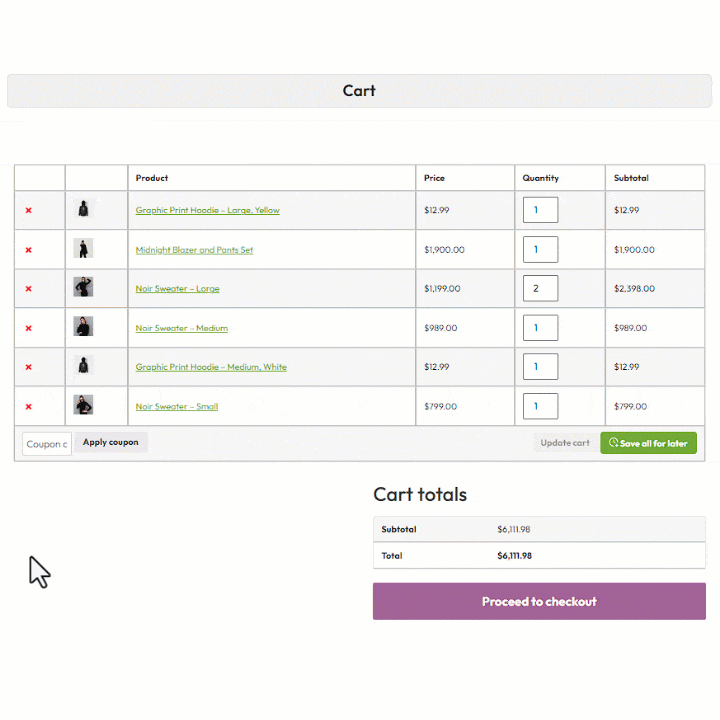
Task: Click quantity box for Midnight Blazer set
Action: [x=540, y=250]
